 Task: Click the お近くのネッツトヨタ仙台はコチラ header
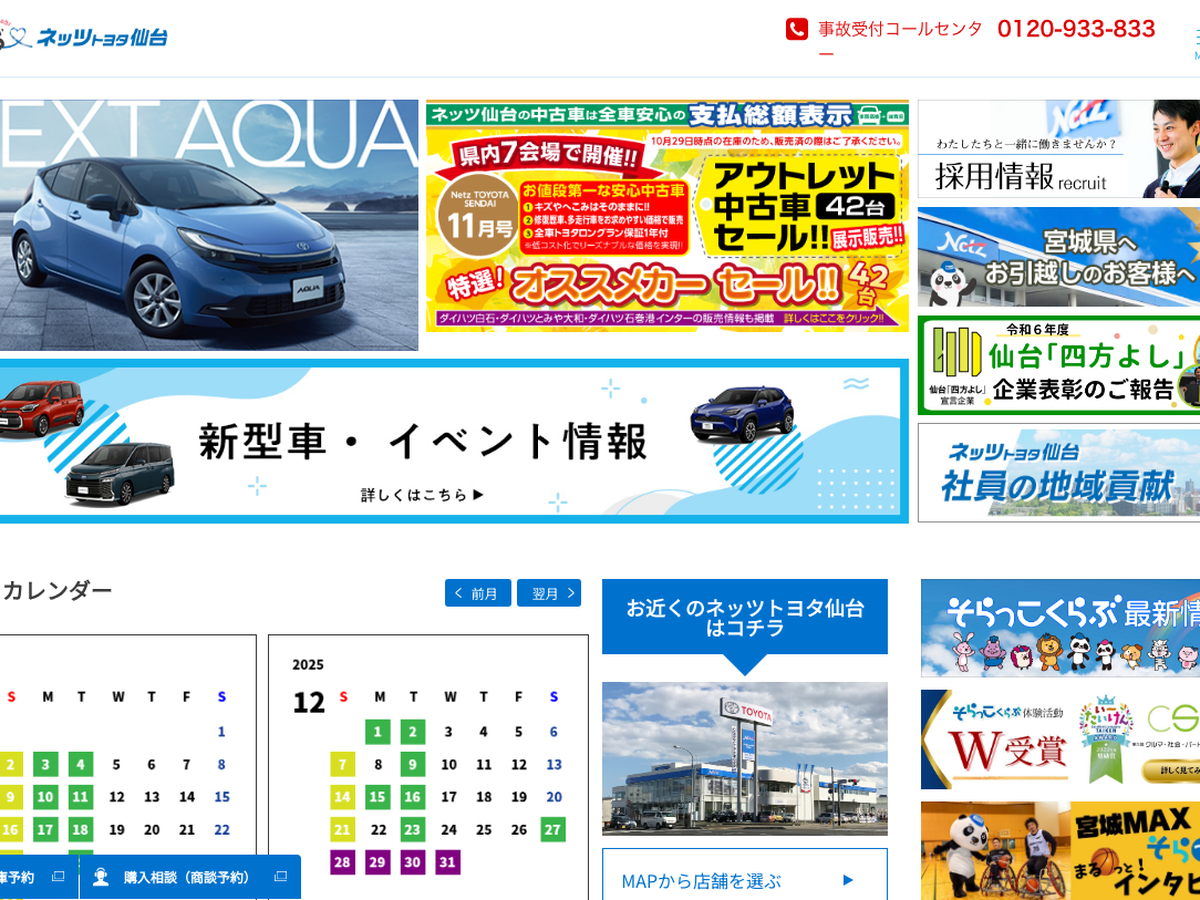pos(744,617)
